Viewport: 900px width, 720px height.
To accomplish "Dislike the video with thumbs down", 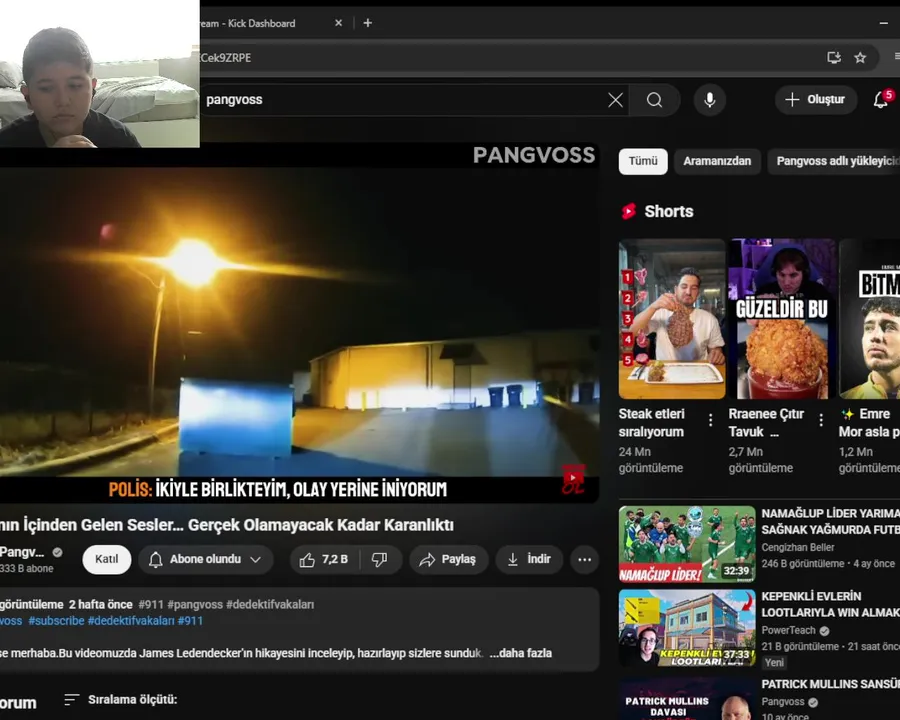I will 379,559.
